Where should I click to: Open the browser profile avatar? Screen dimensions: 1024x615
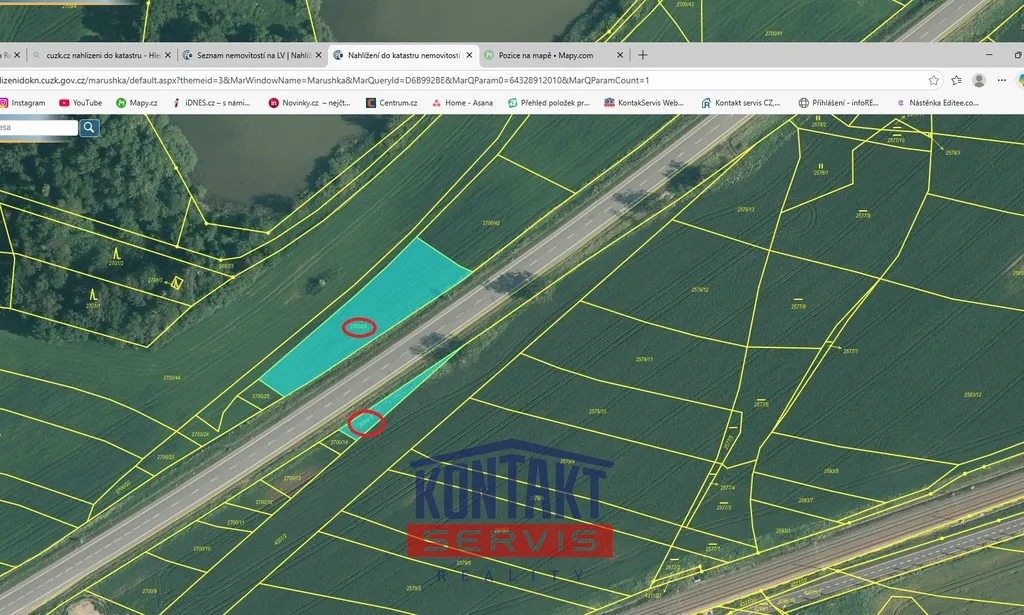(x=979, y=80)
